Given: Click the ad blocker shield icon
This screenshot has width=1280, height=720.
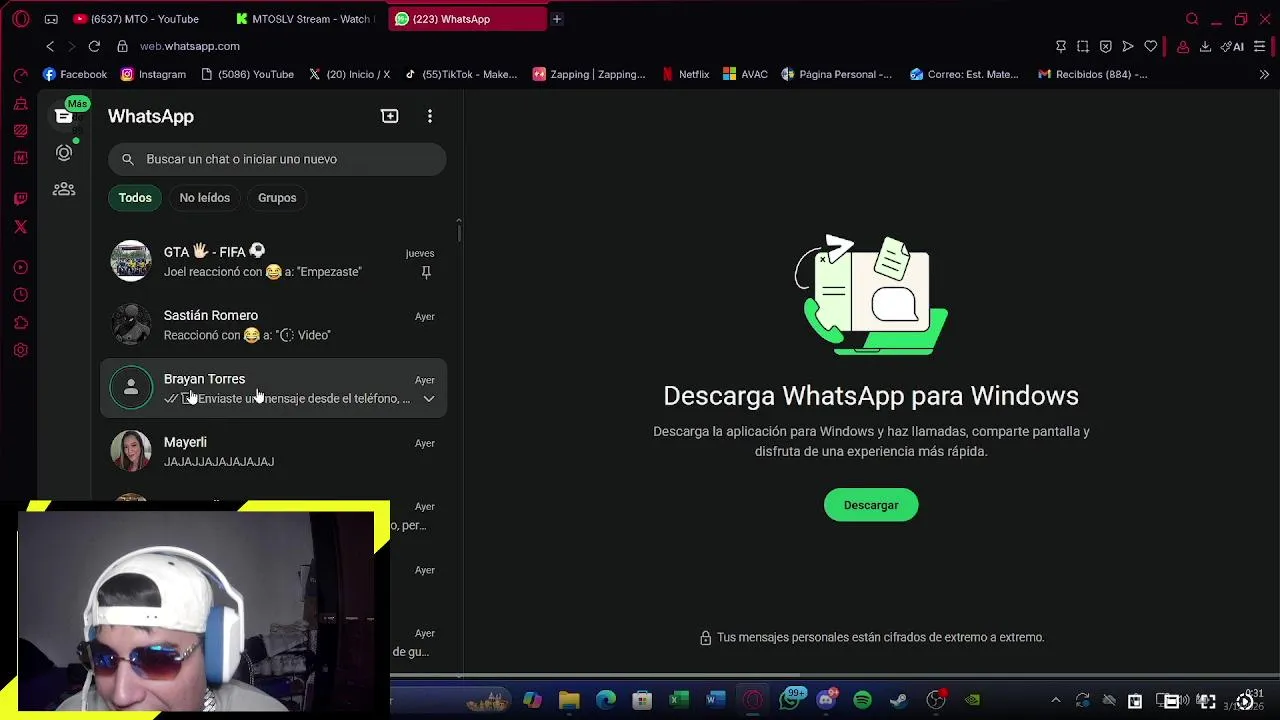Looking at the screenshot, I should coord(1106,46).
